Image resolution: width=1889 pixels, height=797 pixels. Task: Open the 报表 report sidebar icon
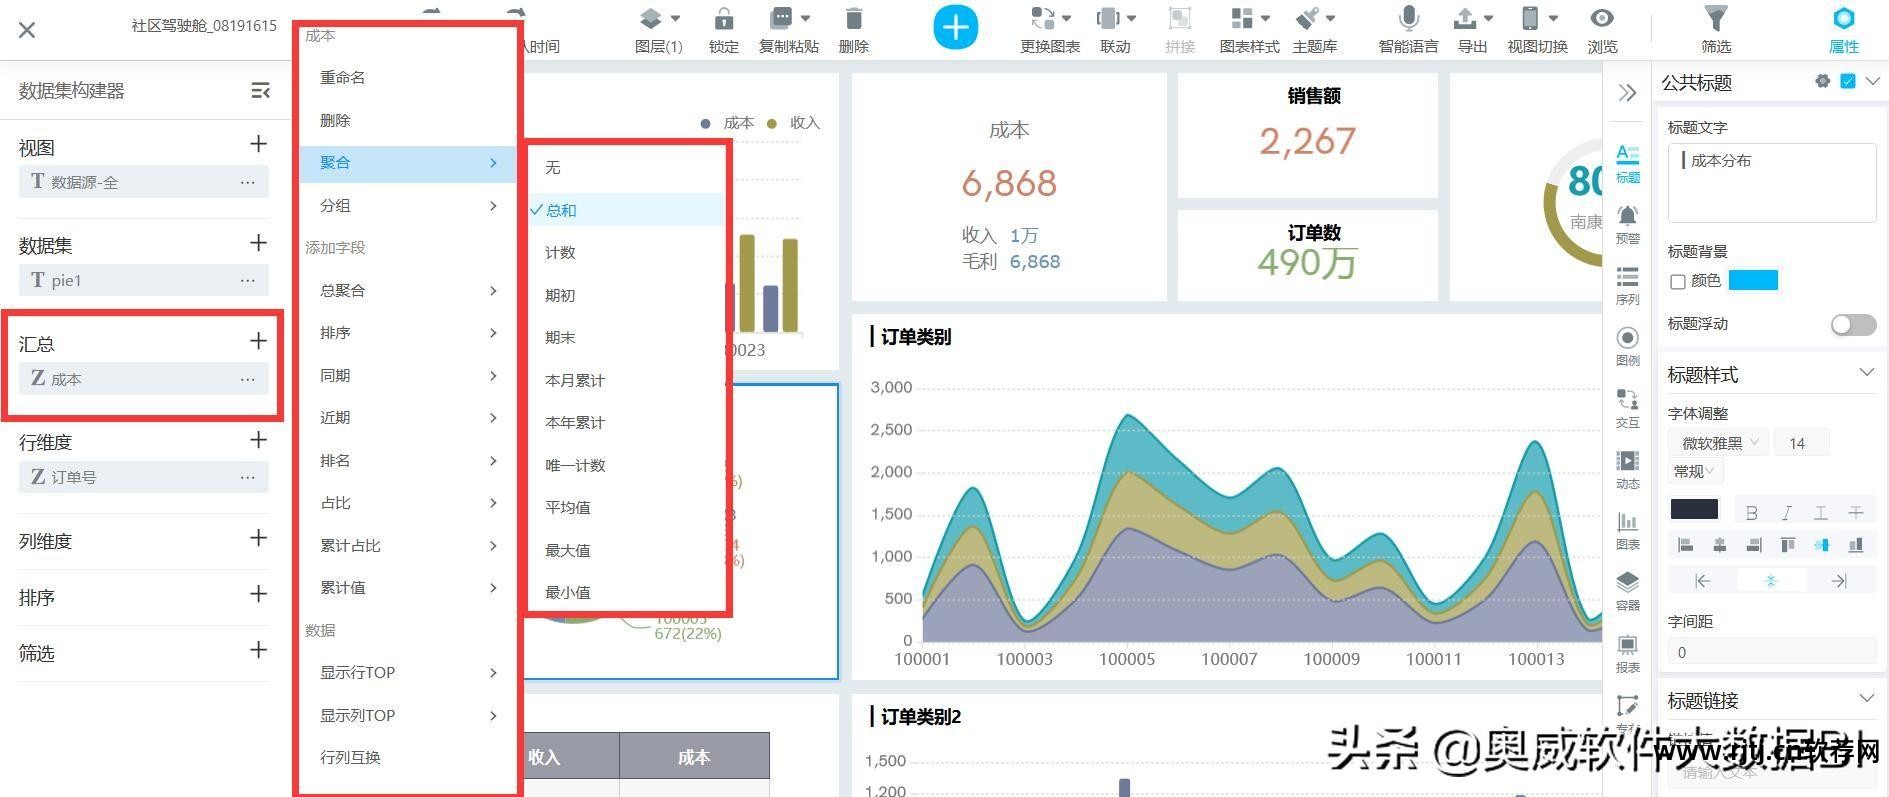(1628, 653)
